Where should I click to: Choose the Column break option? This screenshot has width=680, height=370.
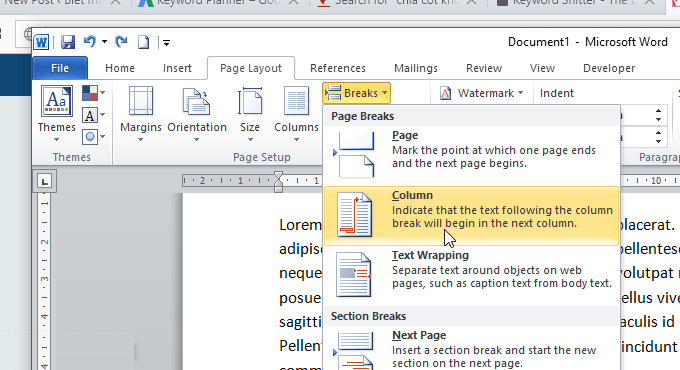click(x=471, y=216)
